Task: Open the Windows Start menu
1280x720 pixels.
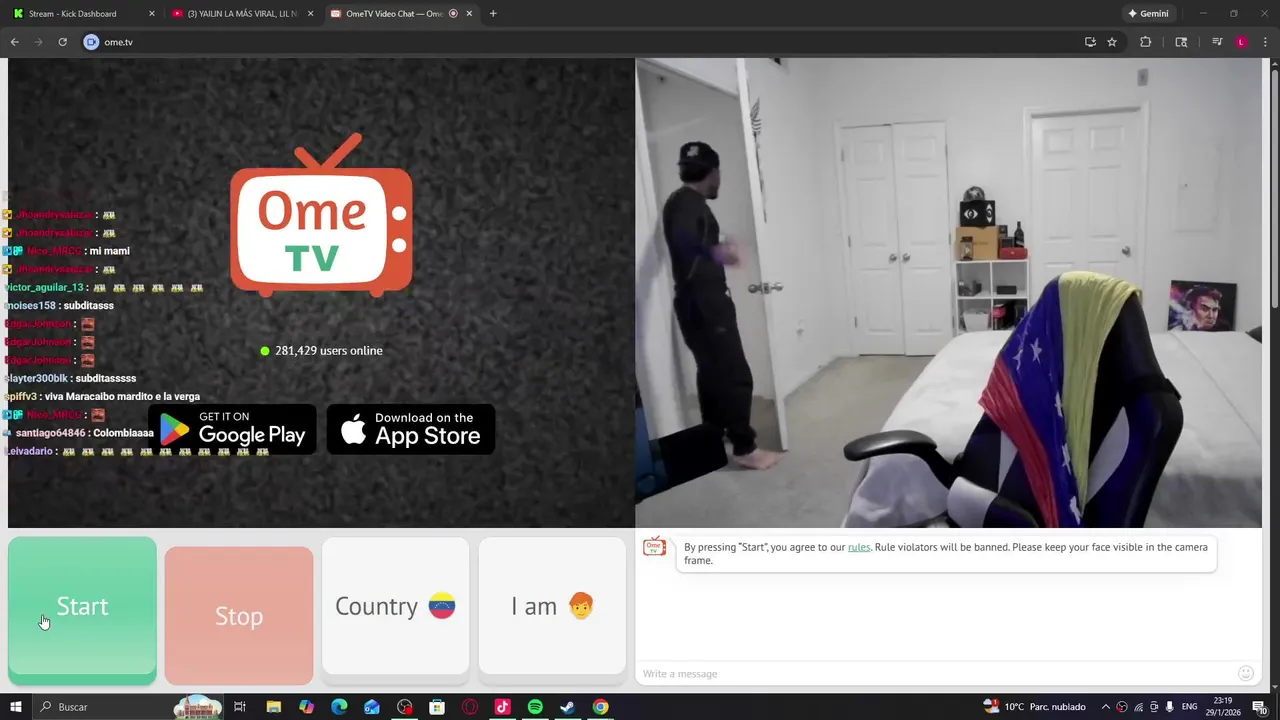Action: click(x=16, y=707)
